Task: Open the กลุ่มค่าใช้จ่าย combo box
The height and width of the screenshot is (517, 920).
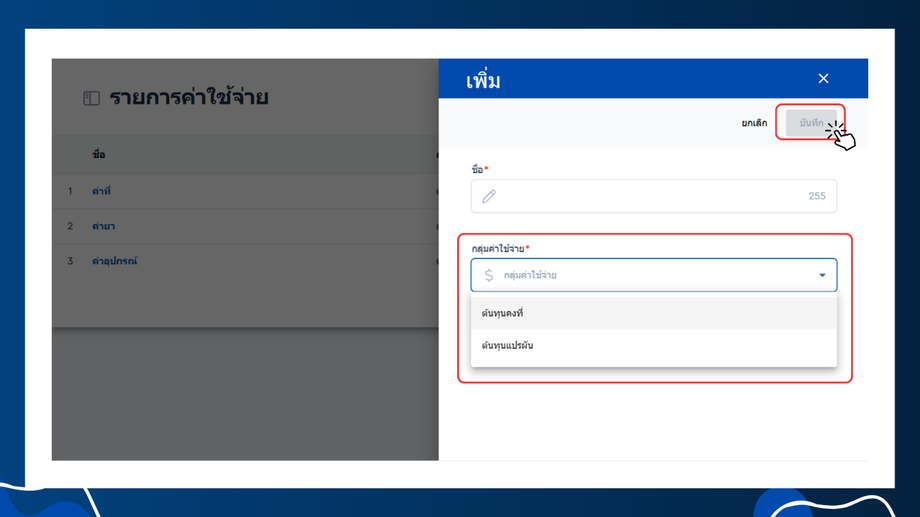Action: coord(654,275)
